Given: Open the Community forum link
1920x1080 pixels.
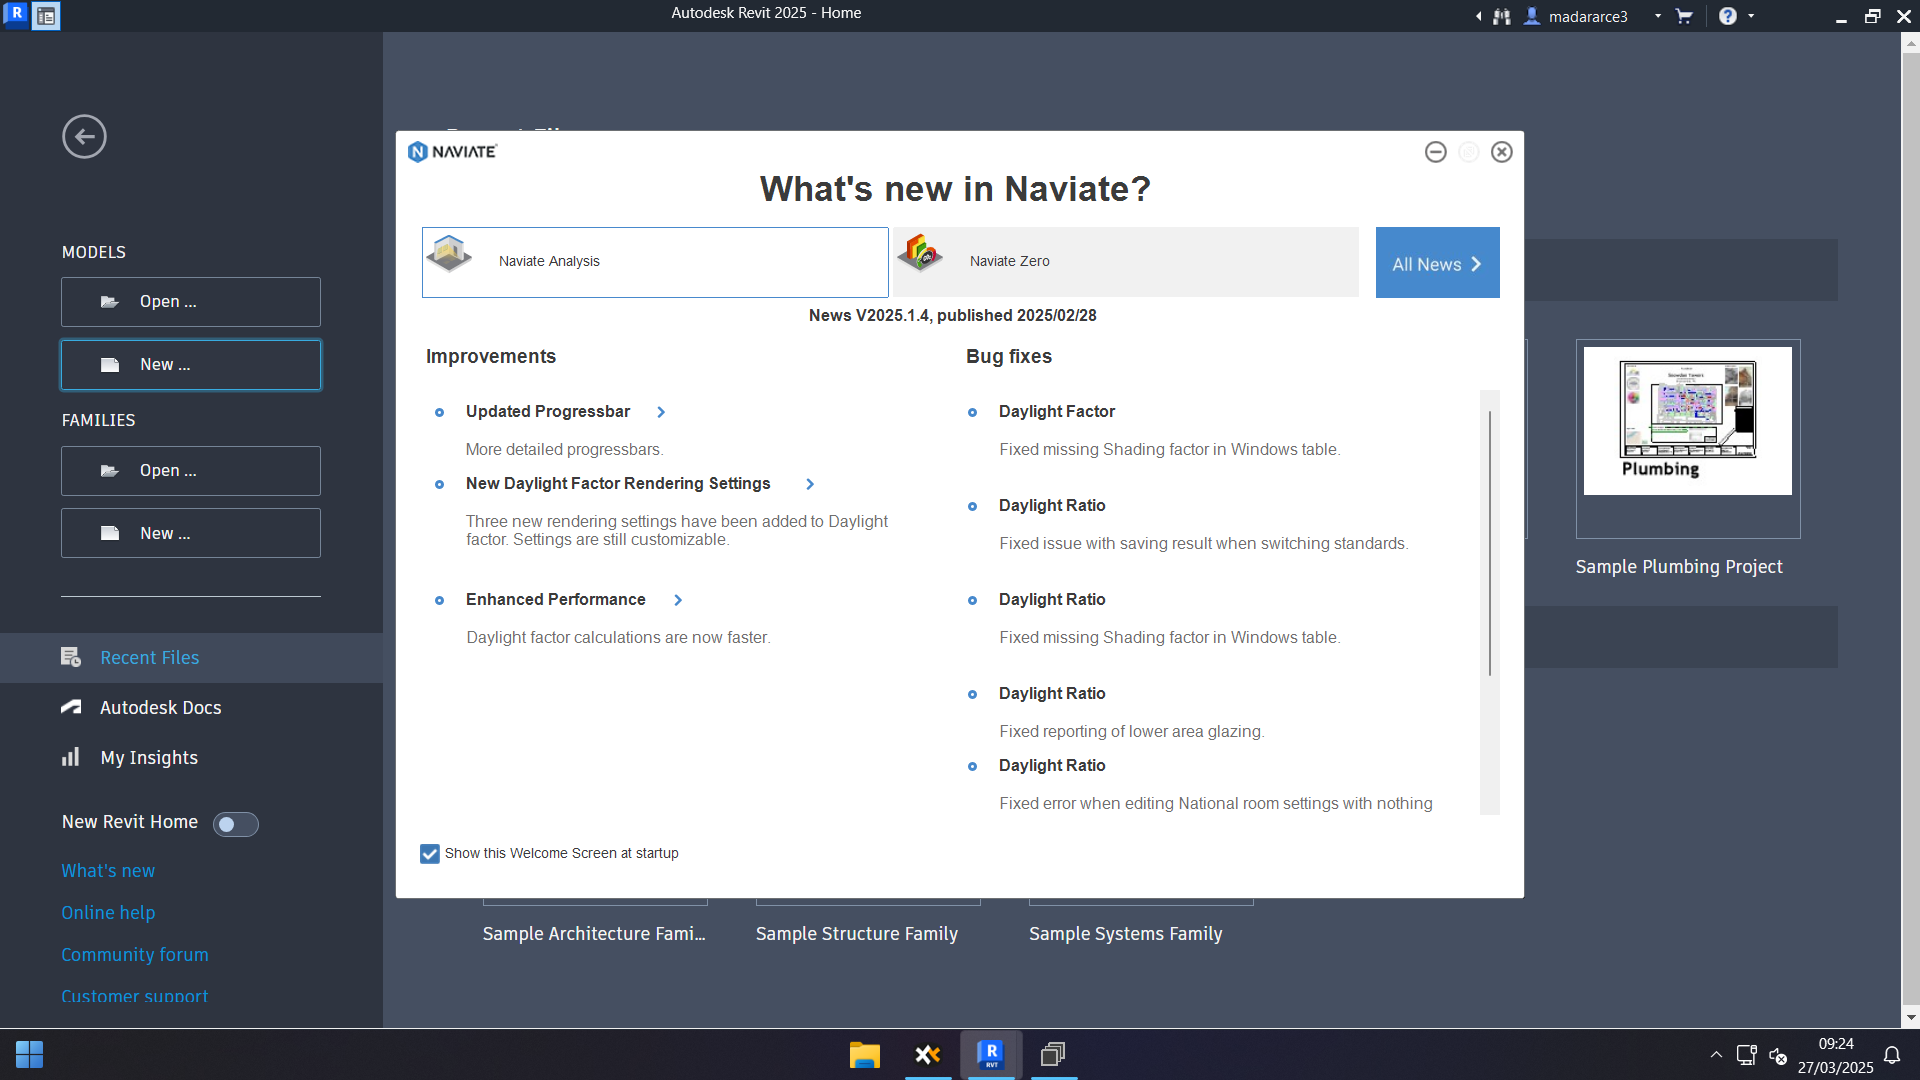Looking at the screenshot, I should 135,955.
